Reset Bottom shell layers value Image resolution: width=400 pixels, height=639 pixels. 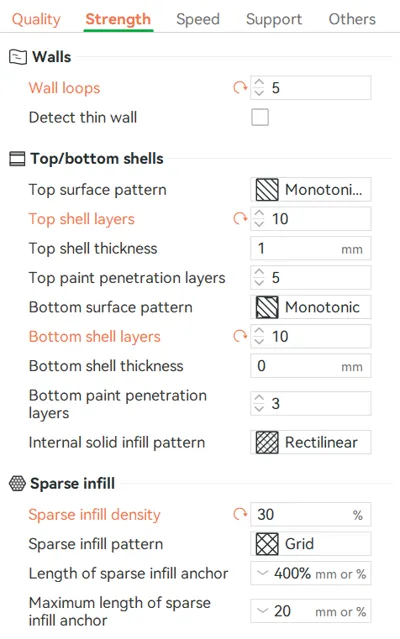pos(240,336)
